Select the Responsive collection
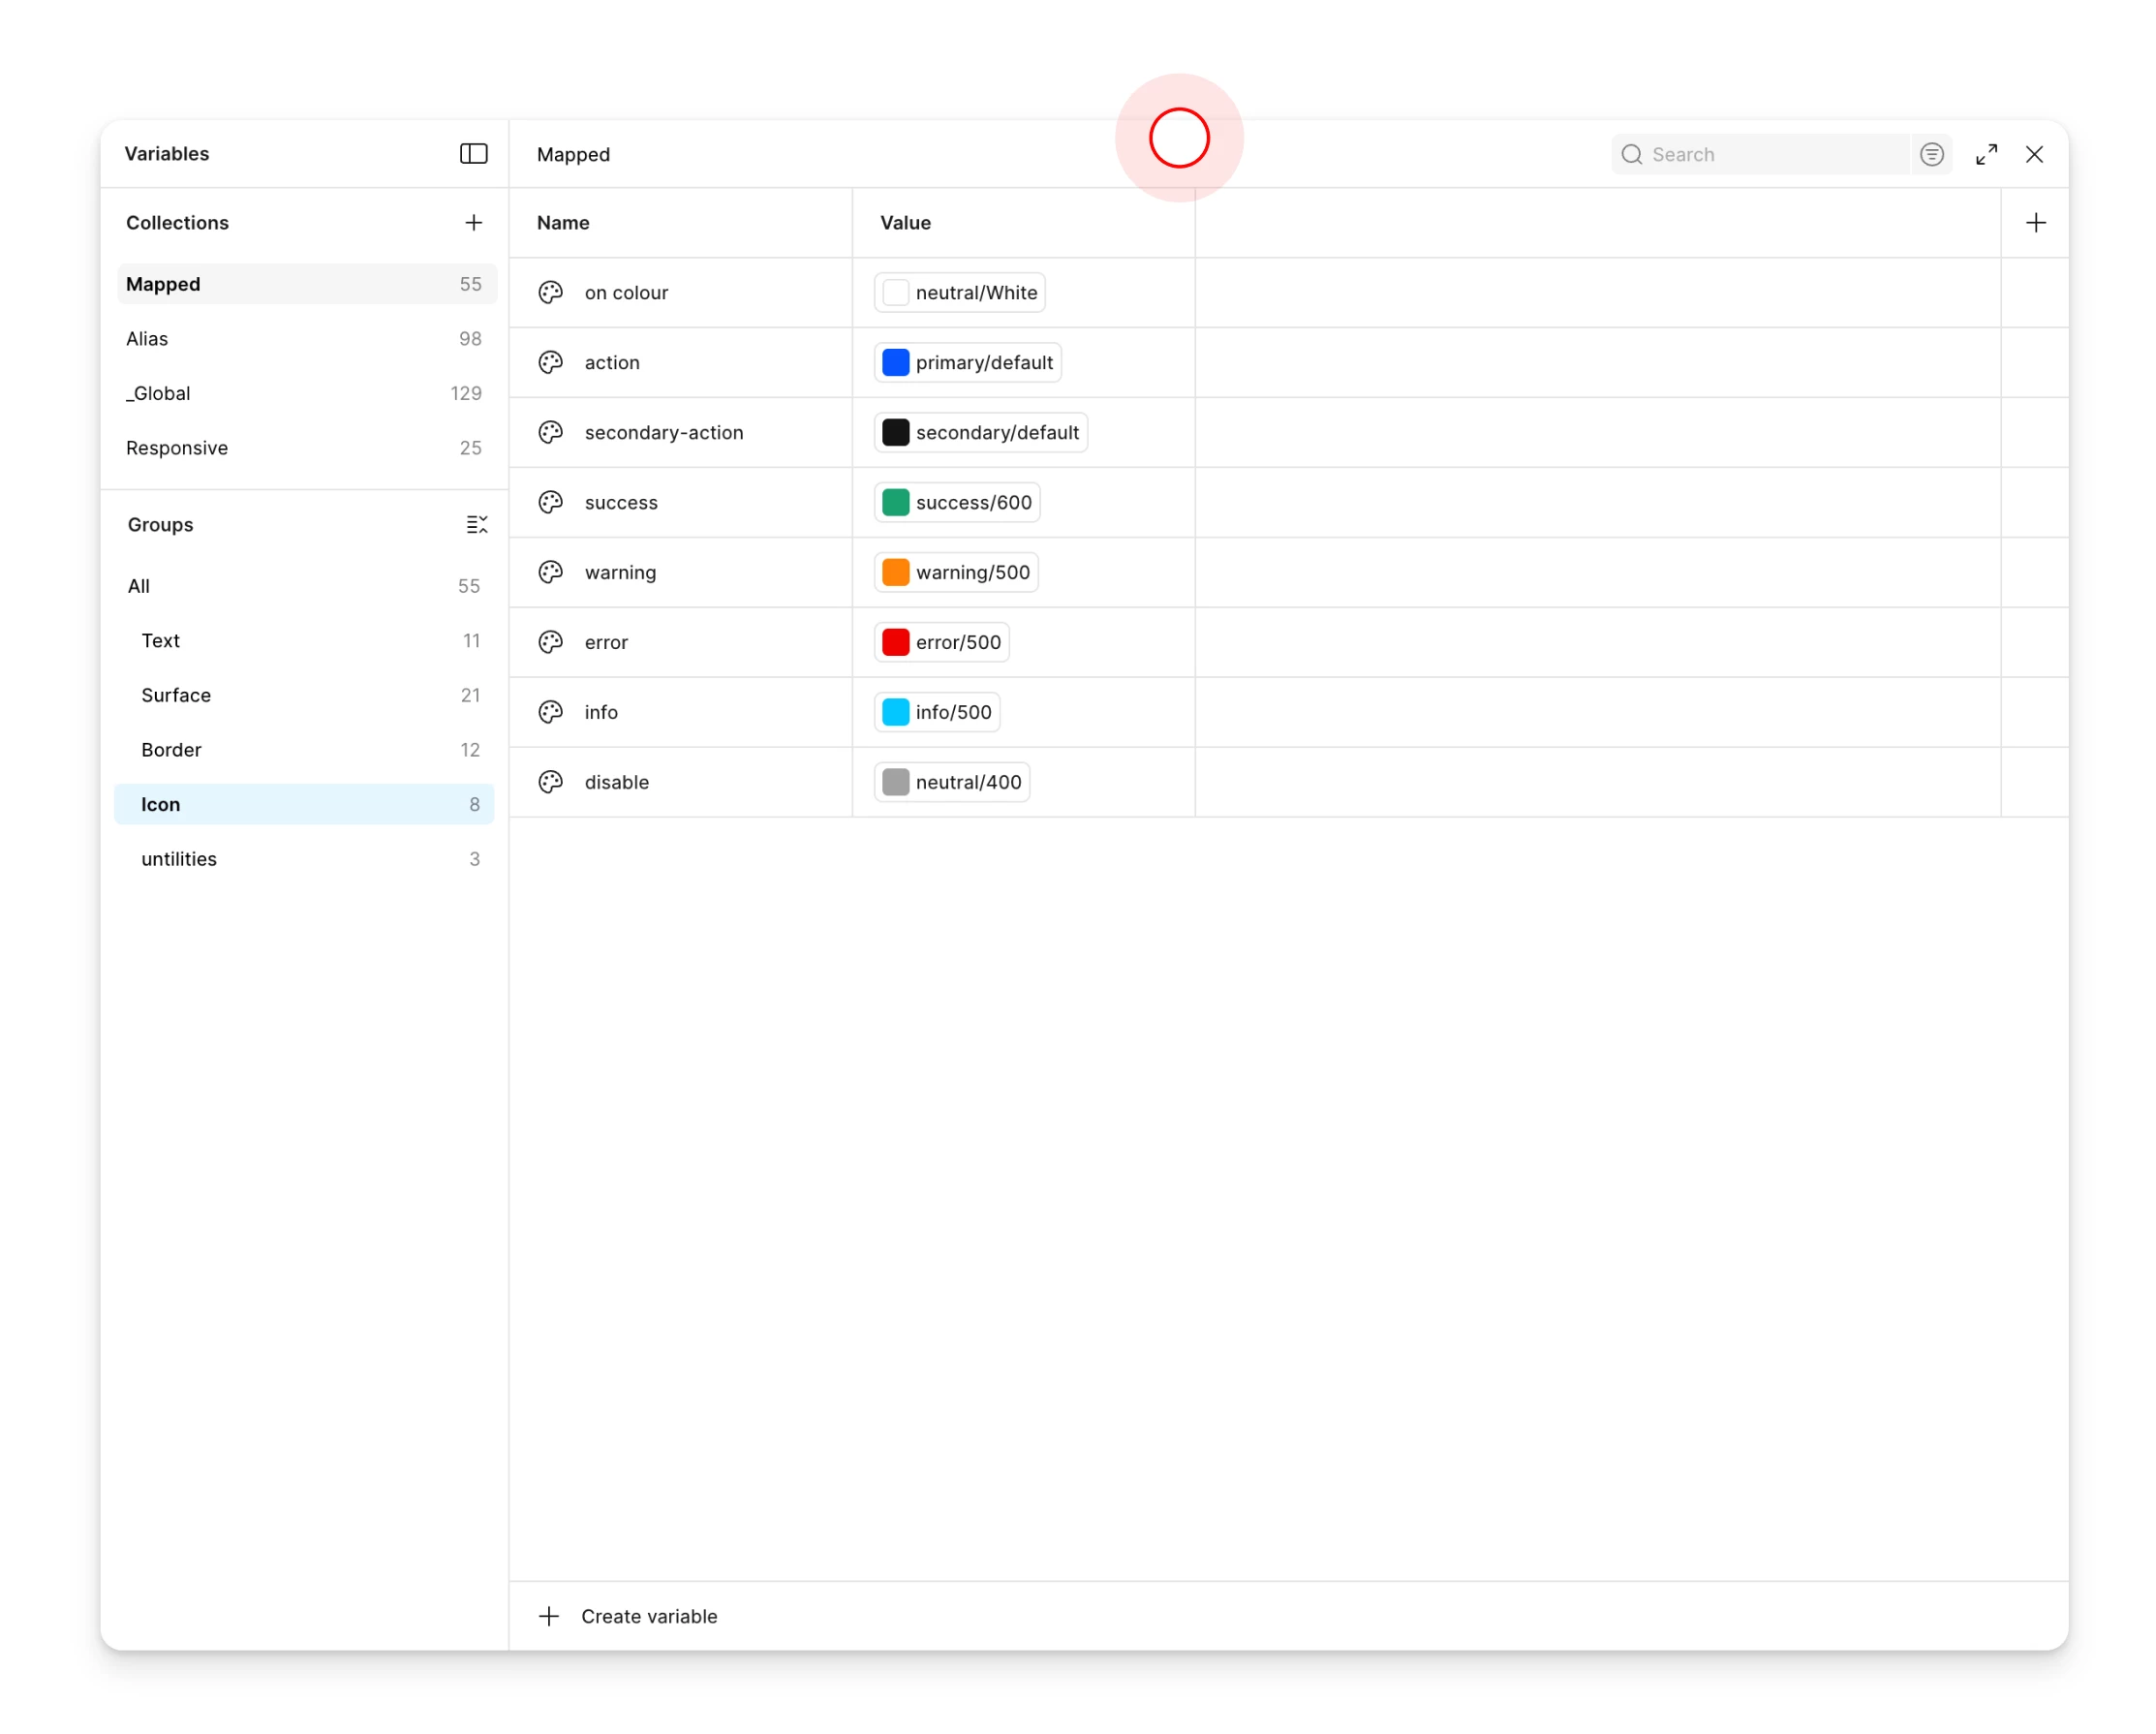This screenshot has width=2156, height=1734. [x=177, y=448]
